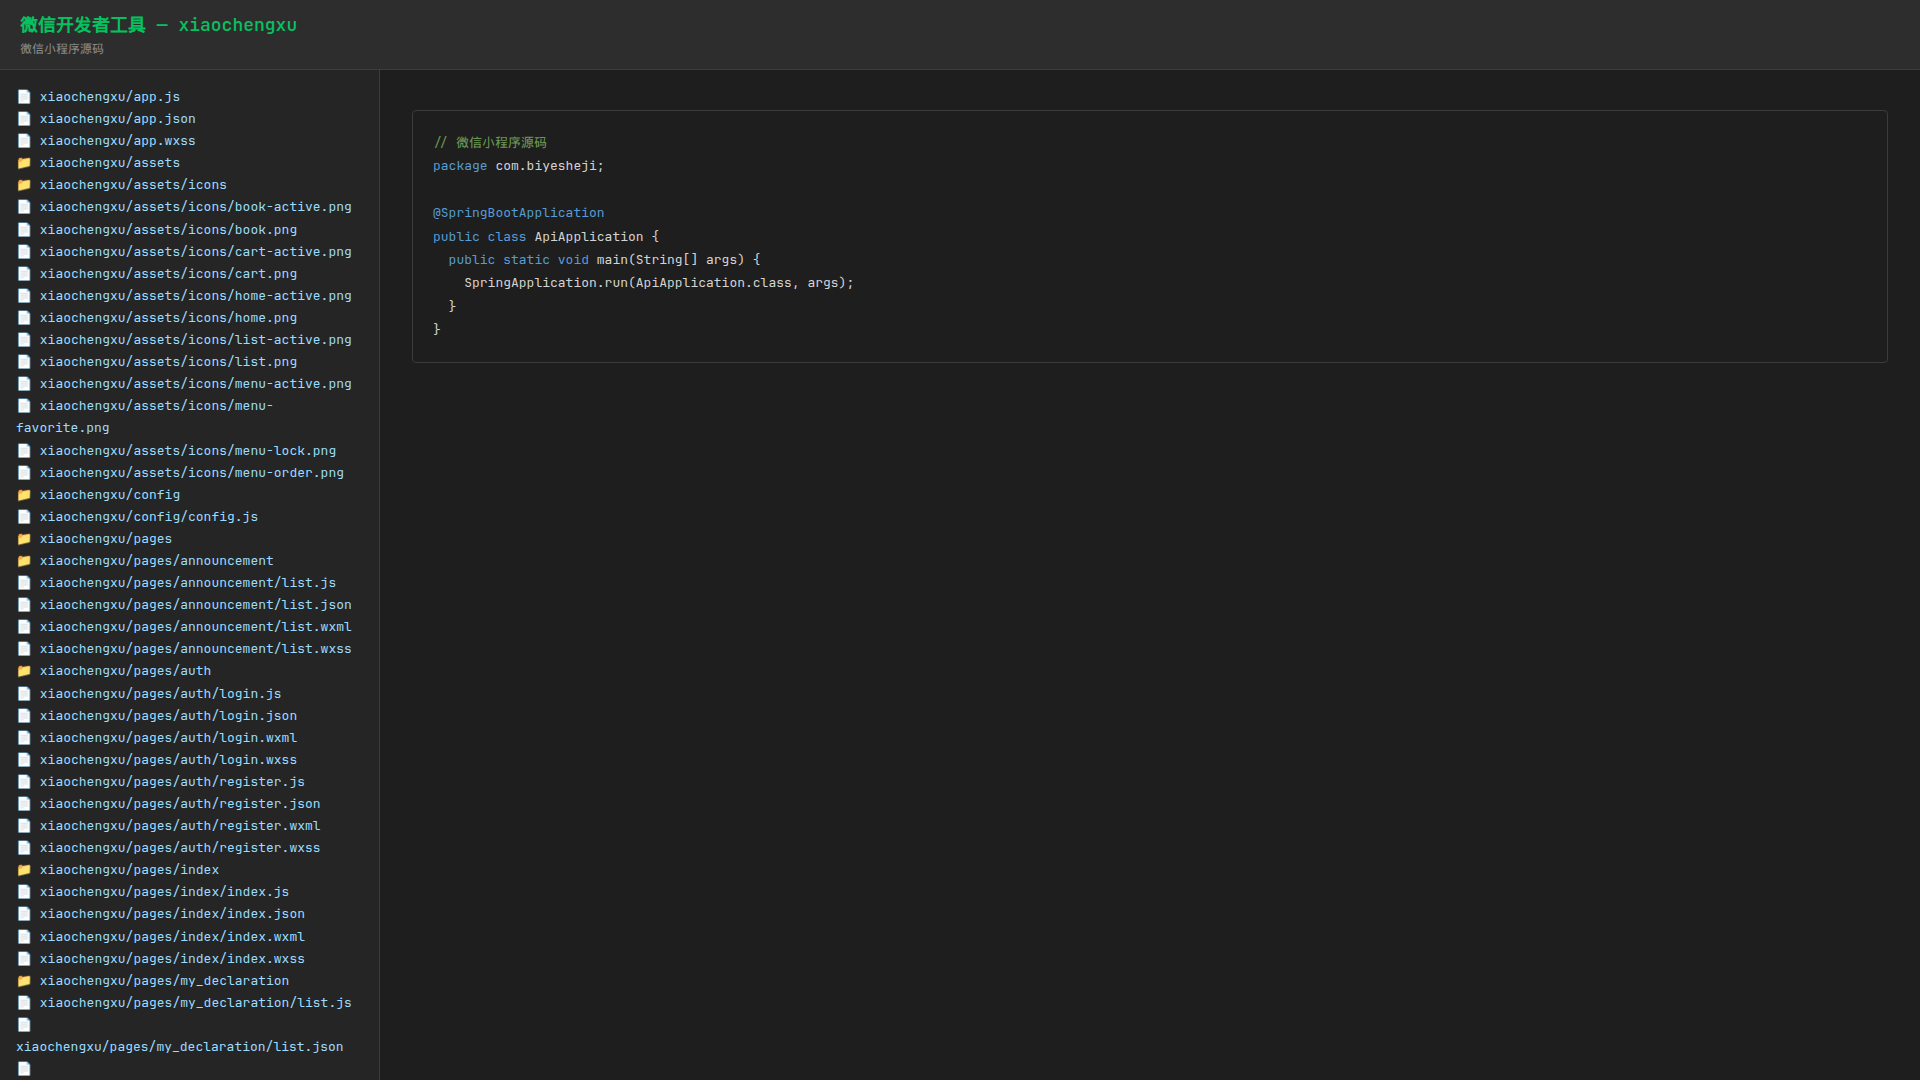Viewport: 1920px width, 1080px height.
Task: Click the file icon beside config/config.js
Action: [24, 517]
